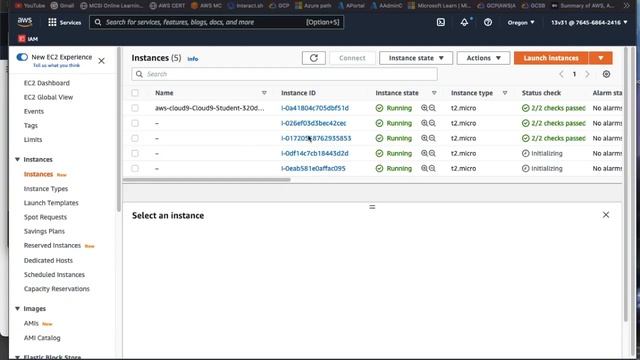The width and height of the screenshot is (640, 360).
Task: Click the Launch instances button
Action: coord(551,58)
